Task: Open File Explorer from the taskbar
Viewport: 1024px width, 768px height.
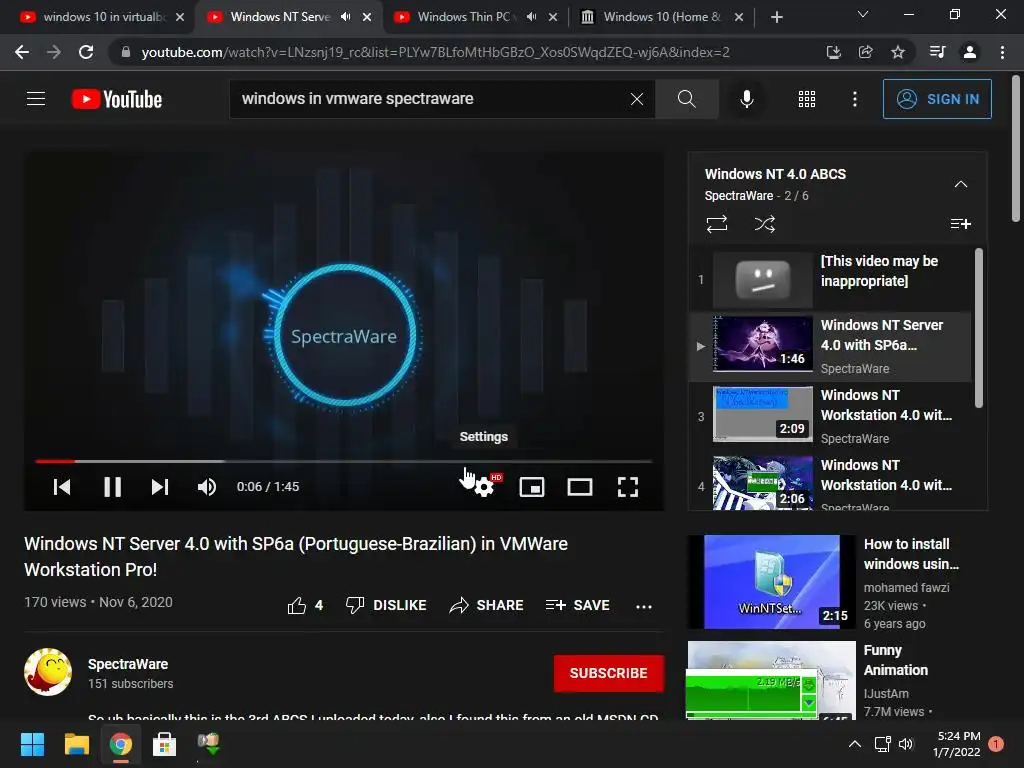Action: (76, 744)
